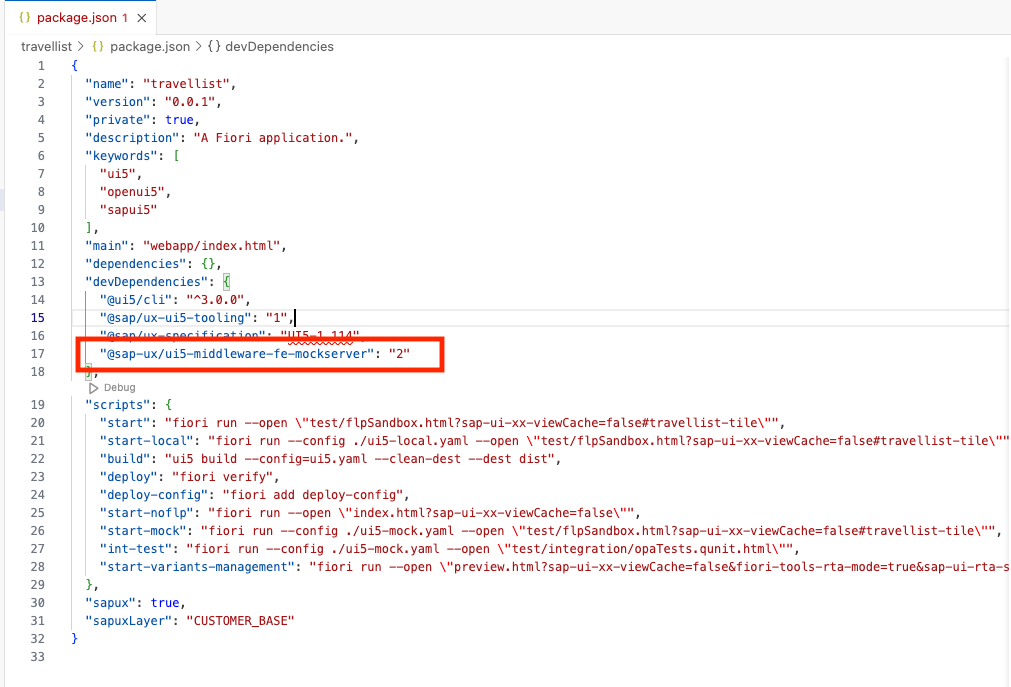The width and height of the screenshot is (1011, 687).
Task: Click the "sapux" key
Action: [111, 603]
